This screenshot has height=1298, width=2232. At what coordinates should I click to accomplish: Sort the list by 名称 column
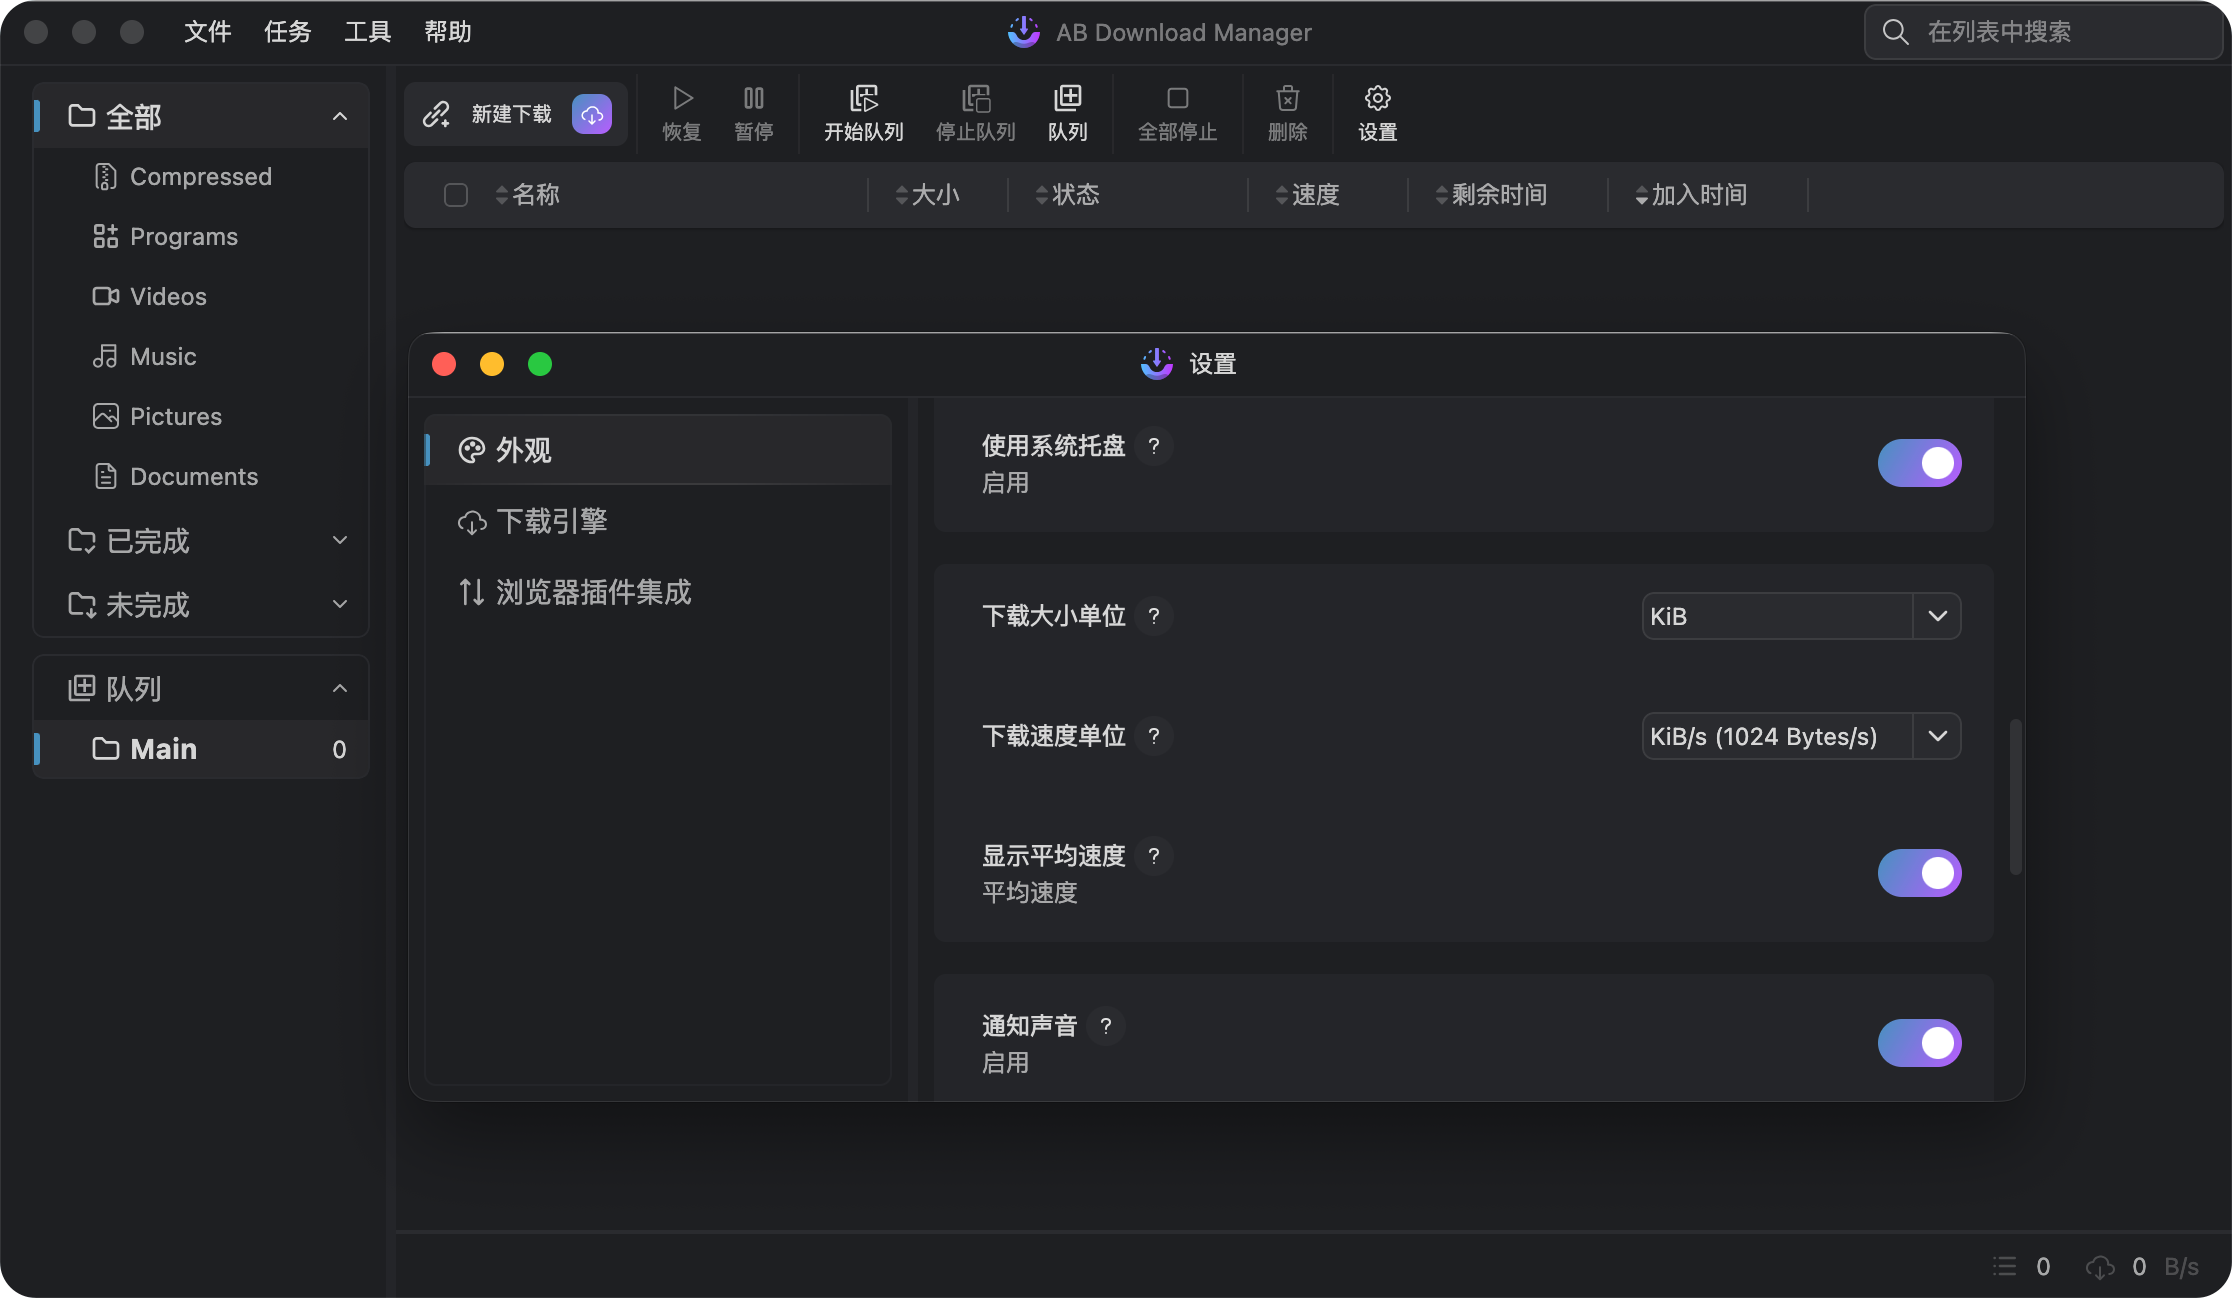[528, 195]
